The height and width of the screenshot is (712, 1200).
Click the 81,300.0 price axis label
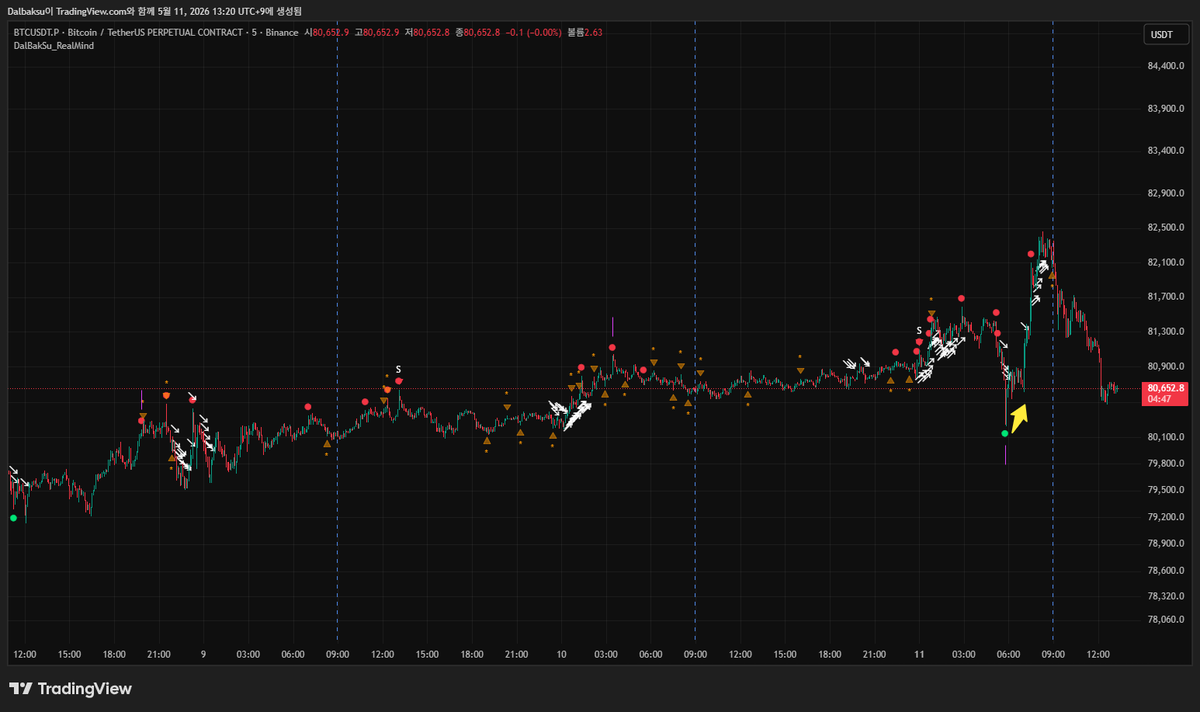[x=1165, y=331]
